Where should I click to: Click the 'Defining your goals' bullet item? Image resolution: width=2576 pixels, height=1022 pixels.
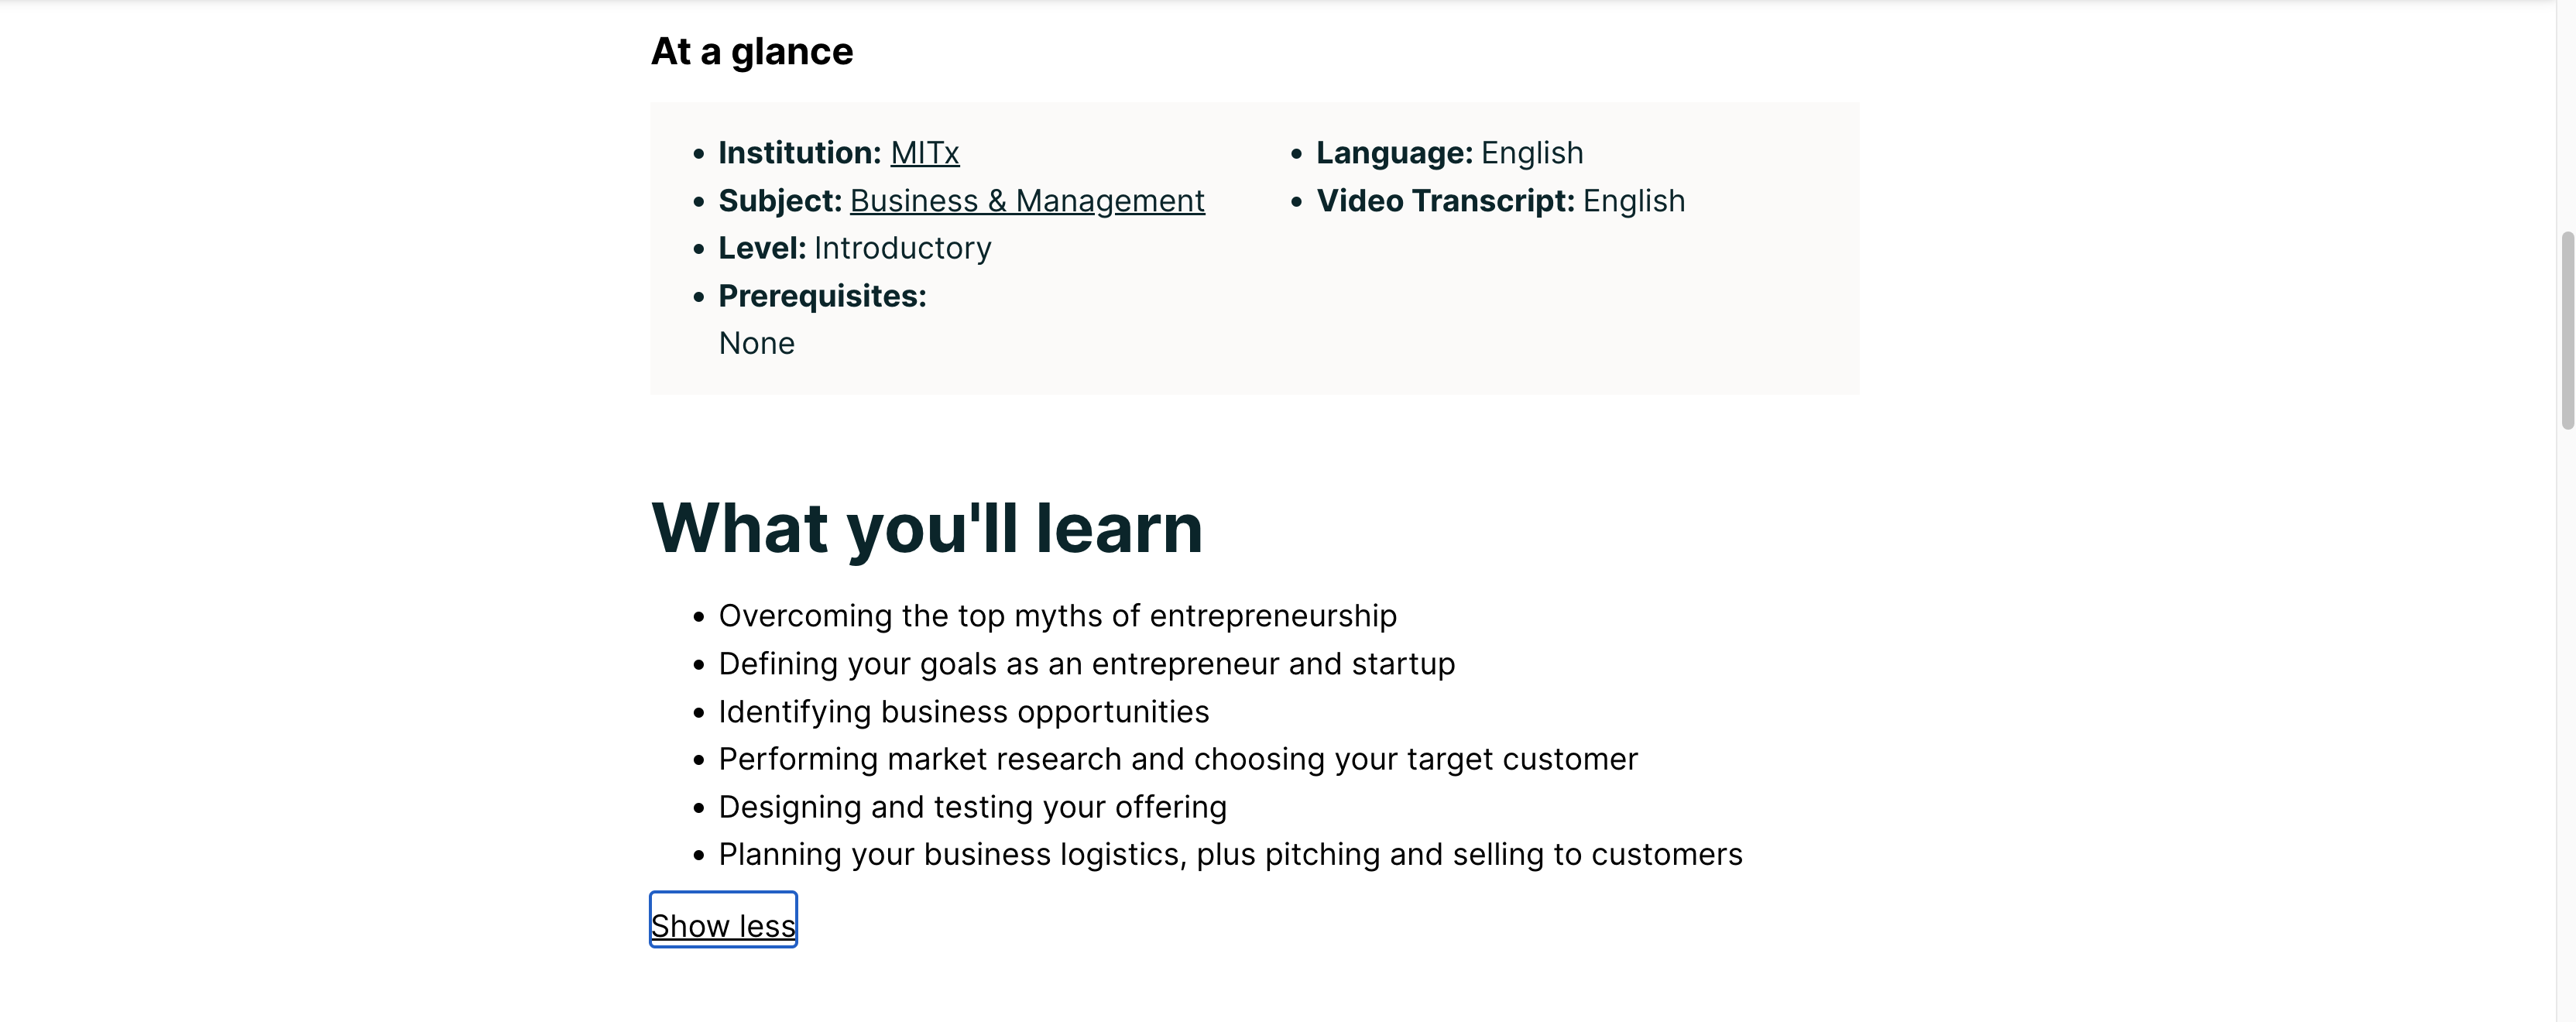[x=1086, y=664]
